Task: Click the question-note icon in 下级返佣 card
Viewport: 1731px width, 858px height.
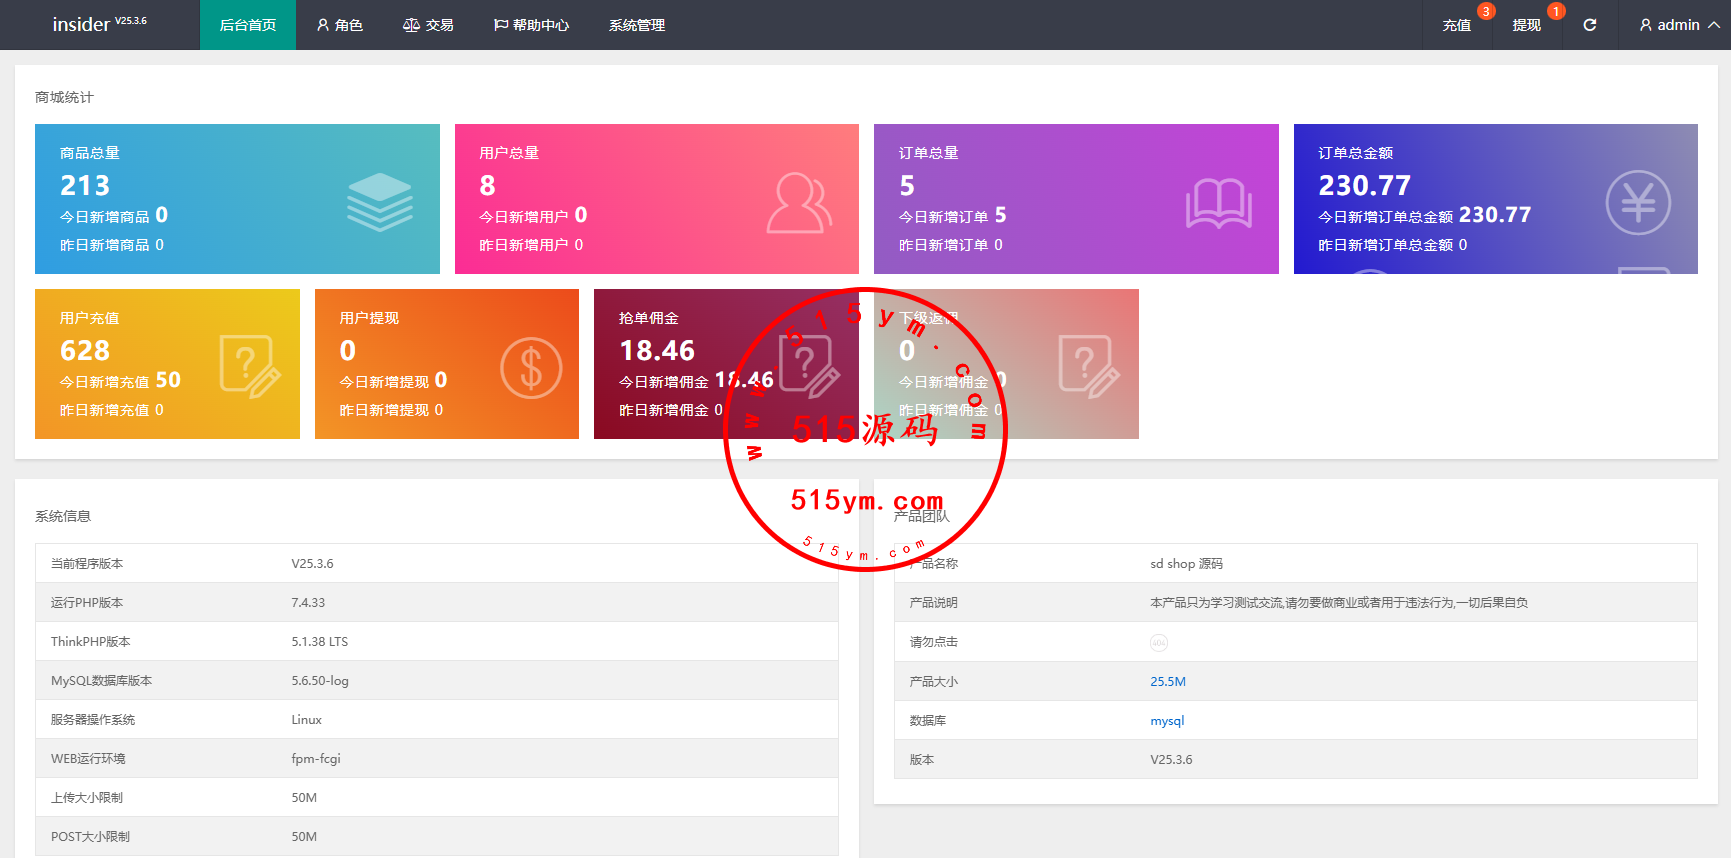Action: (1088, 367)
